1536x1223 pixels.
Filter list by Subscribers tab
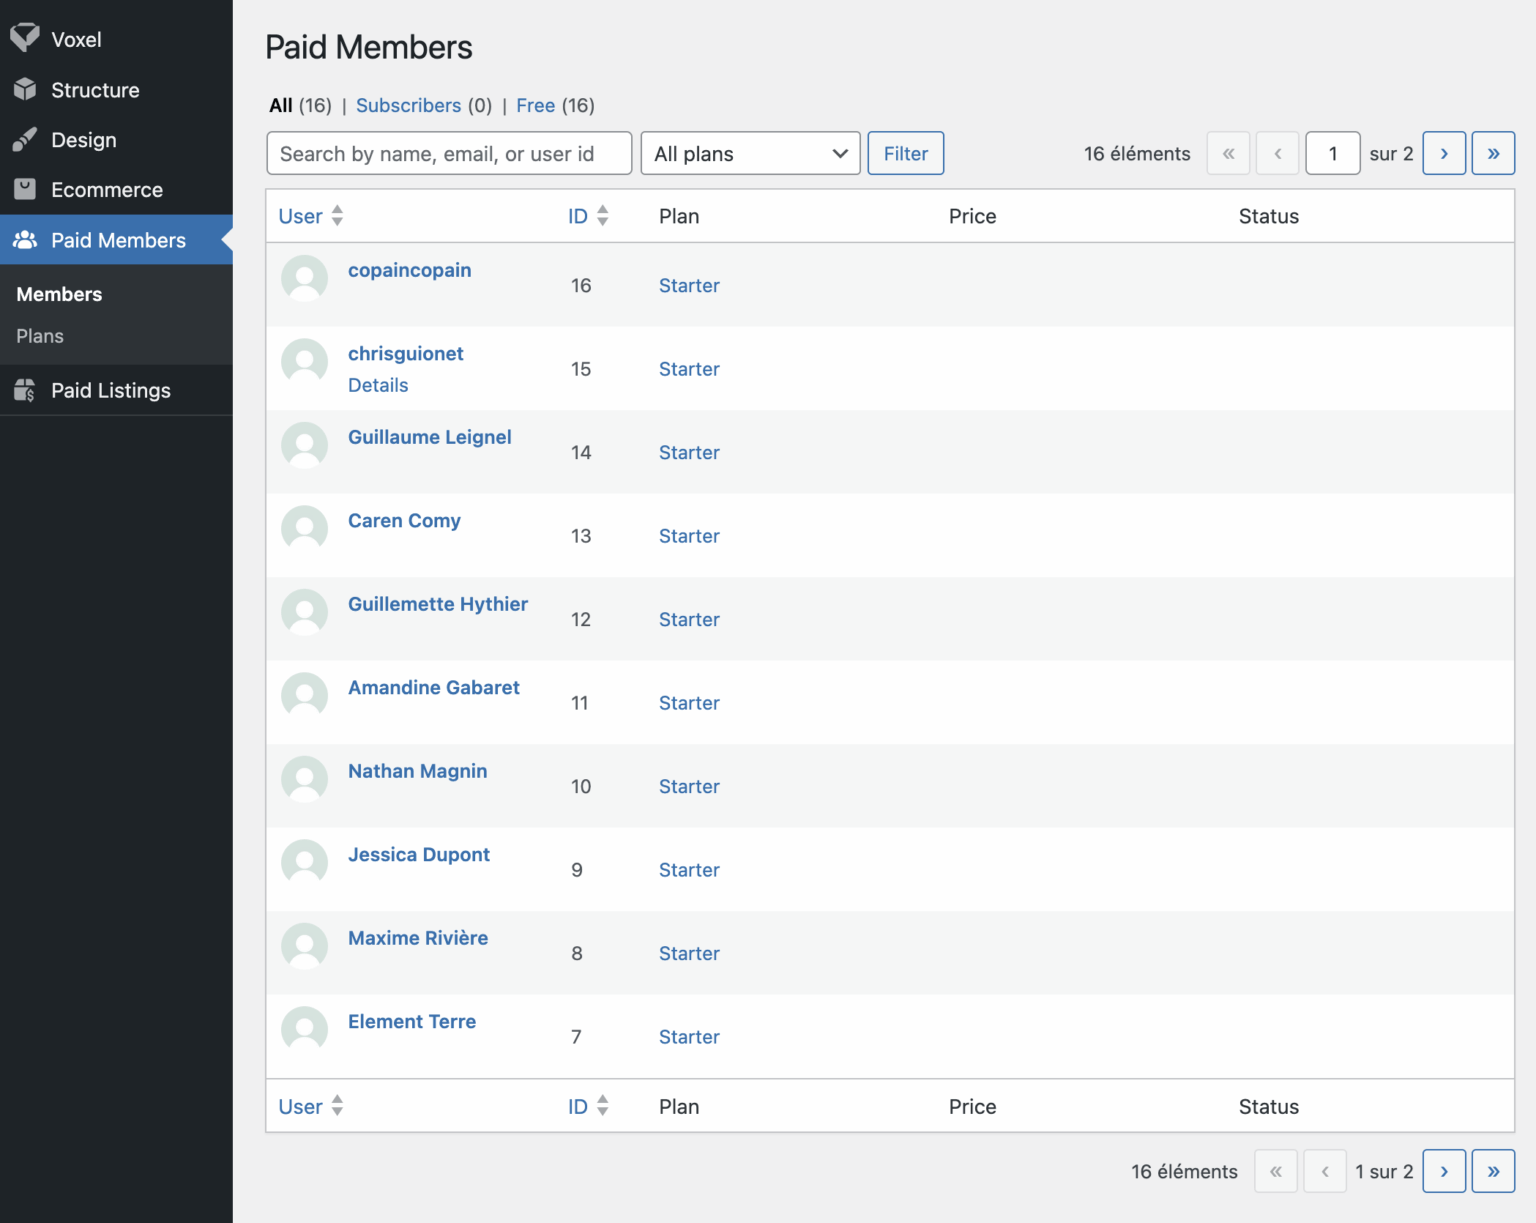(408, 105)
